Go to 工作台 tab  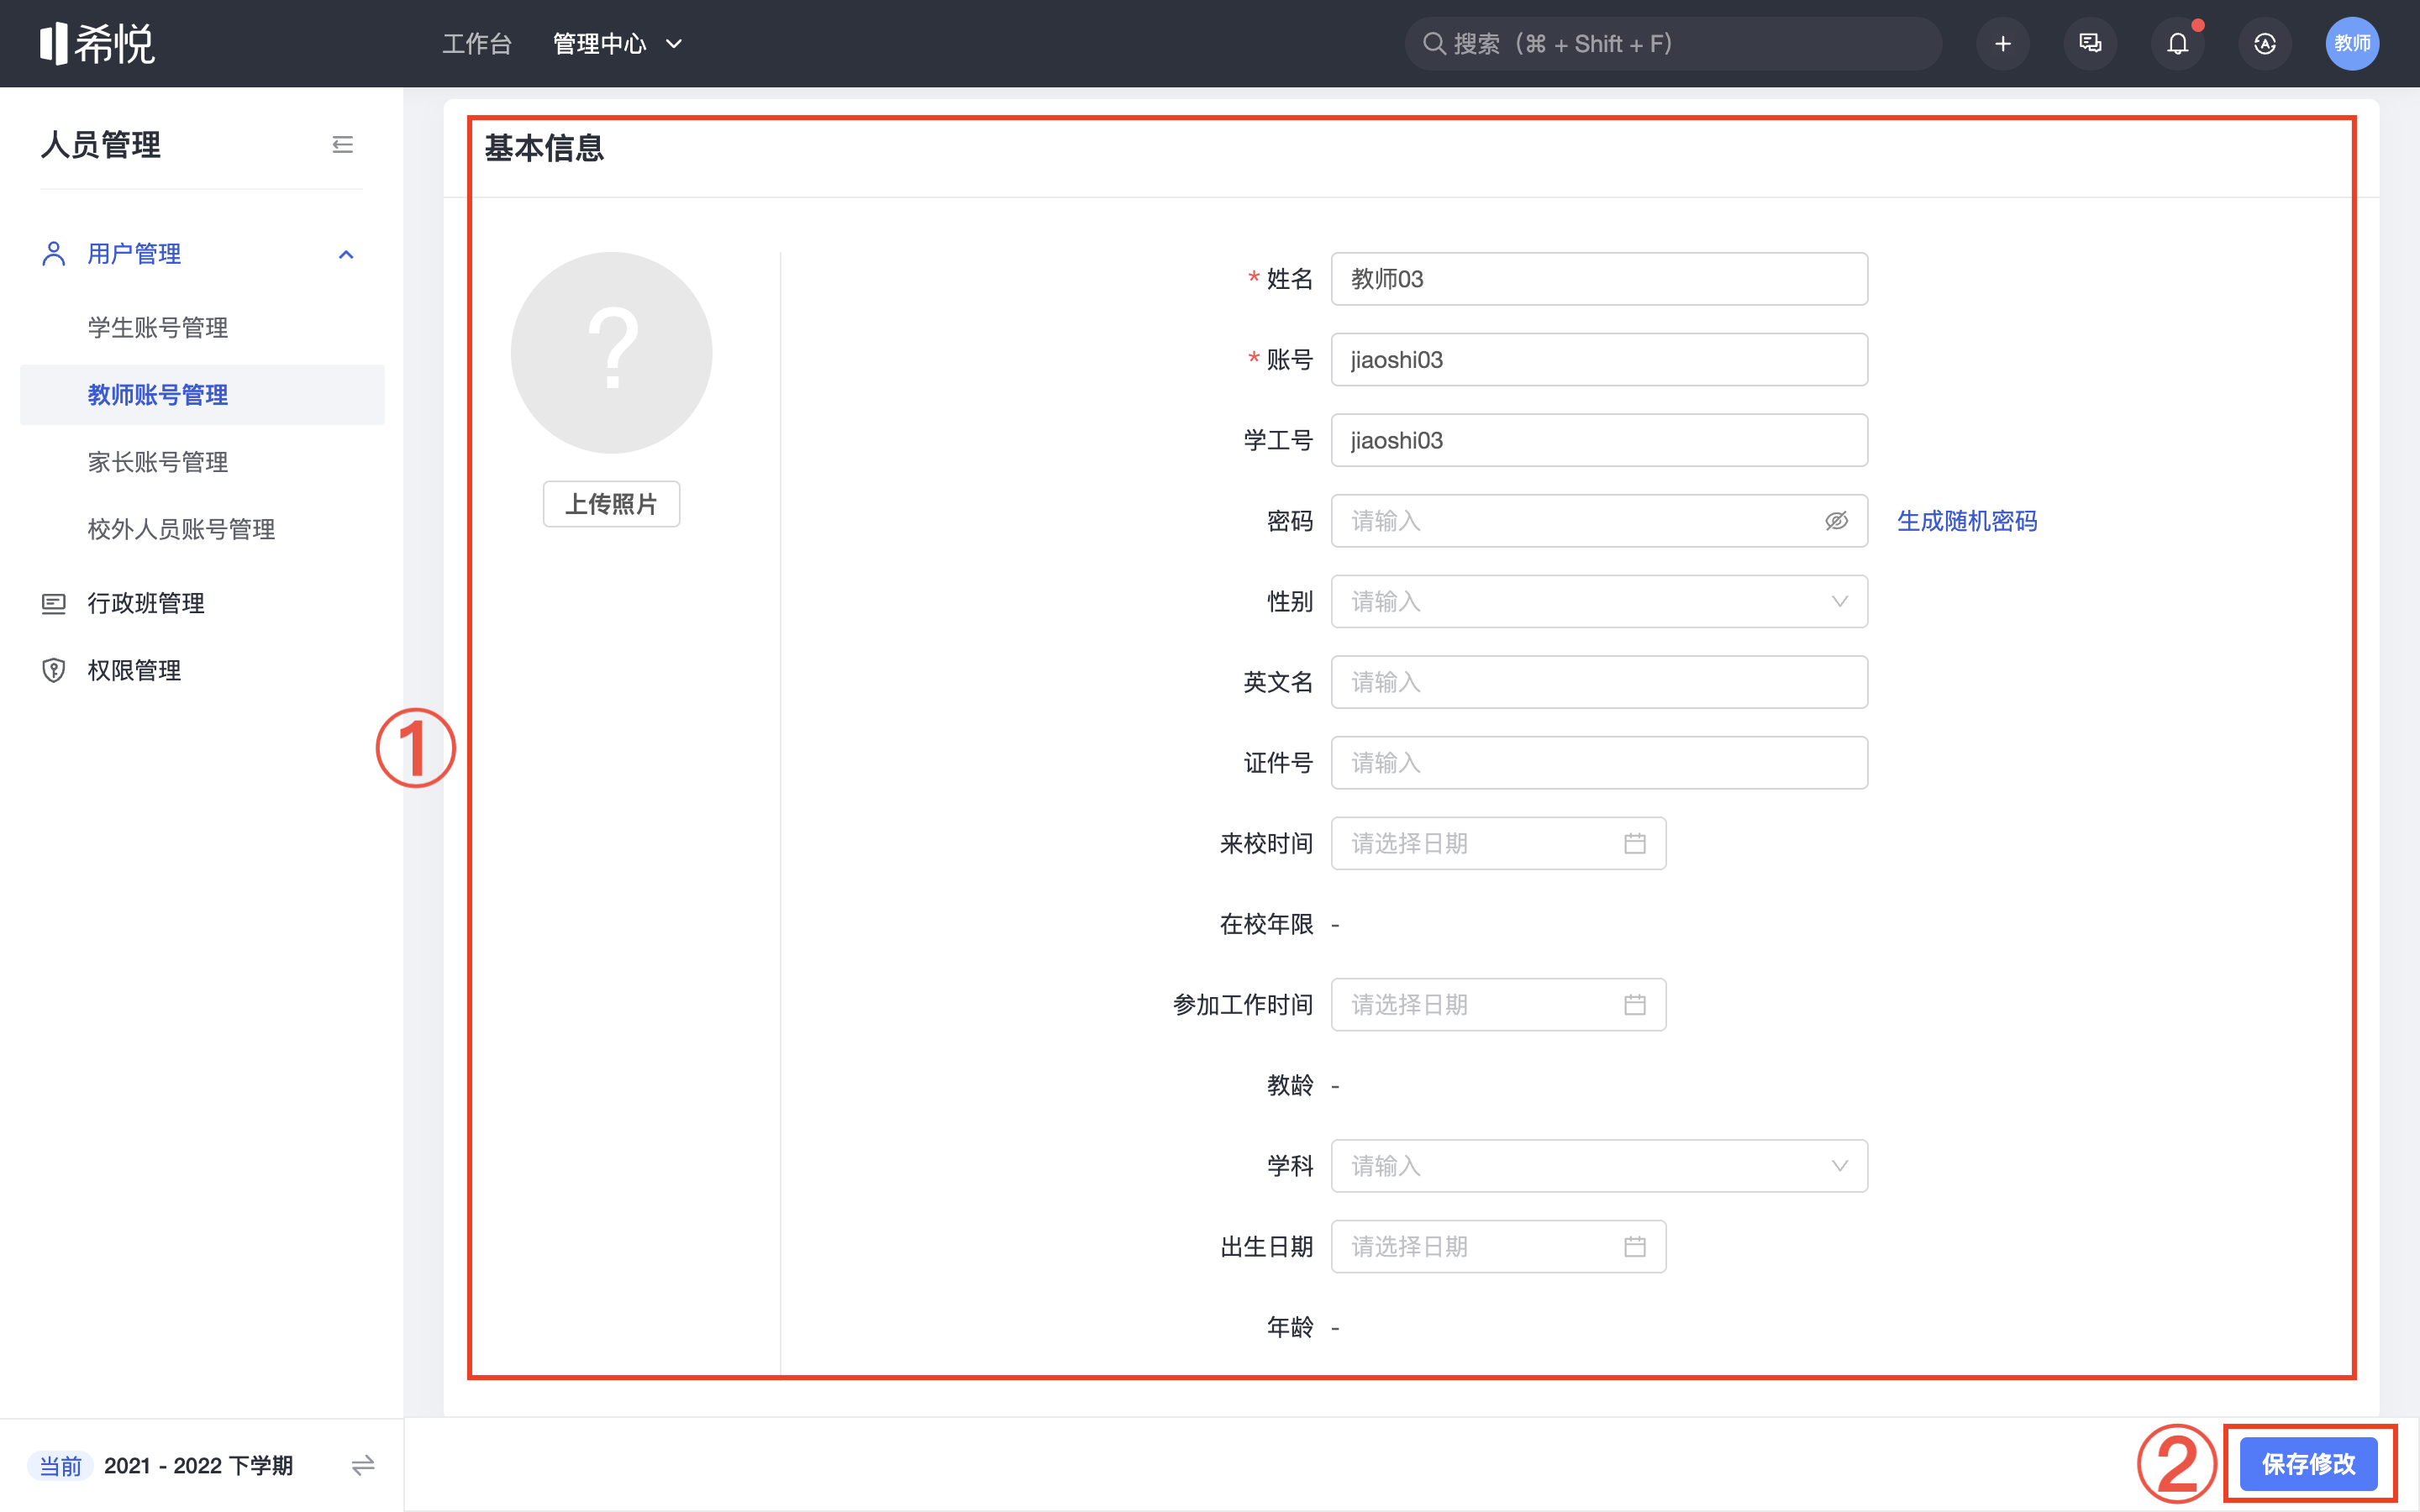tap(477, 44)
